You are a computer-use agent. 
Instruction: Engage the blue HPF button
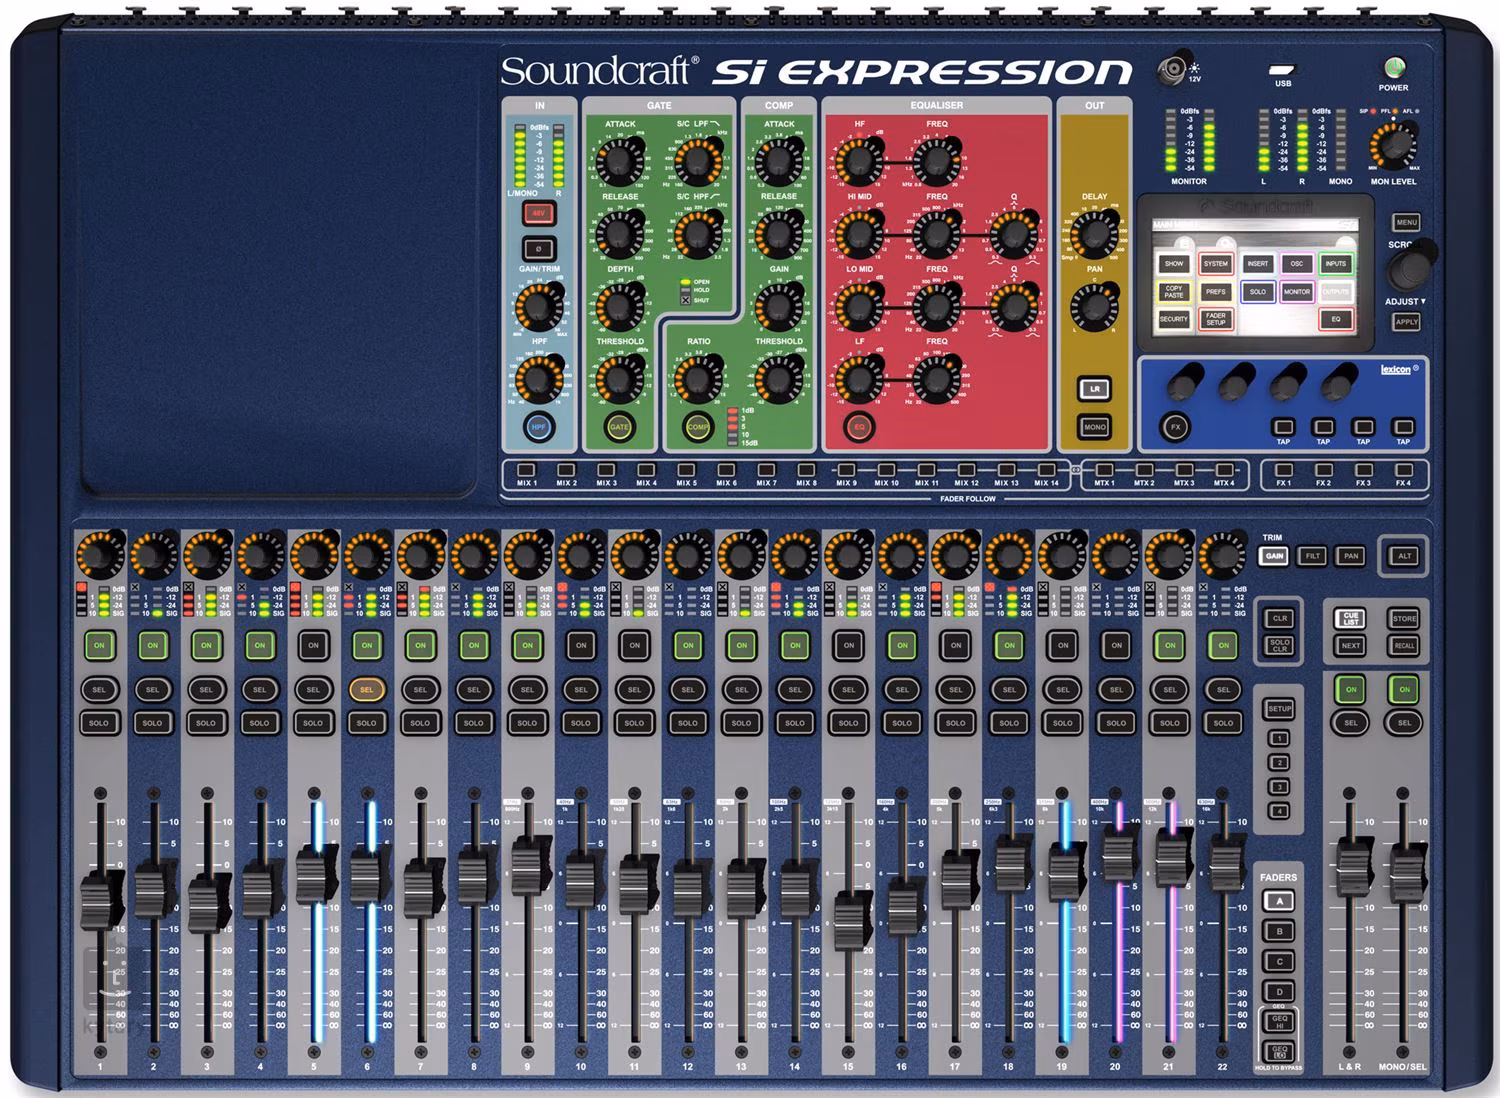(539, 427)
